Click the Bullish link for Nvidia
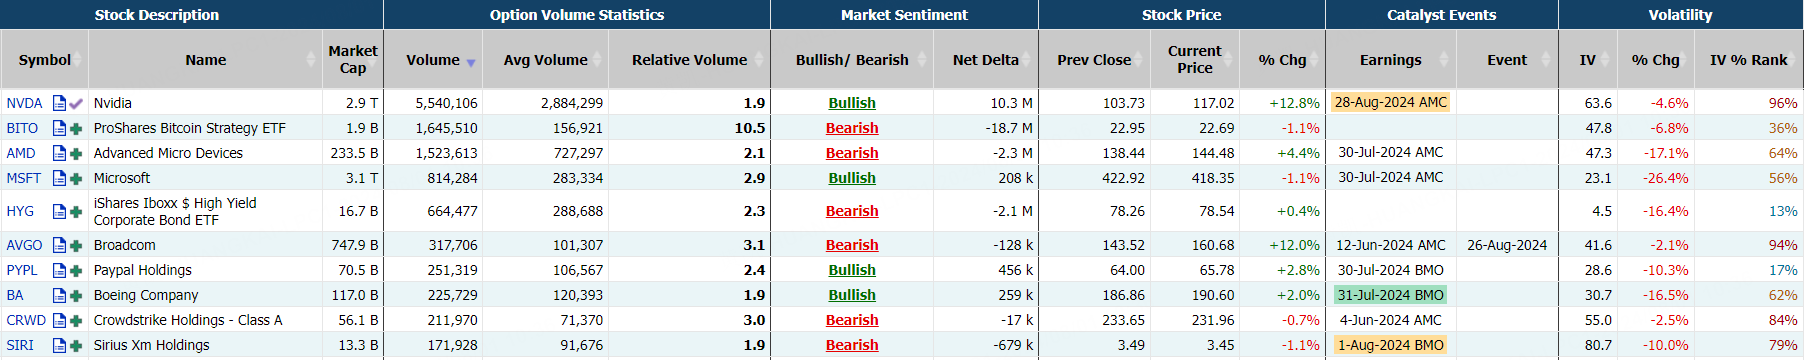The width and height of the screenshot is (1804, 360). (x=852, y=103)
